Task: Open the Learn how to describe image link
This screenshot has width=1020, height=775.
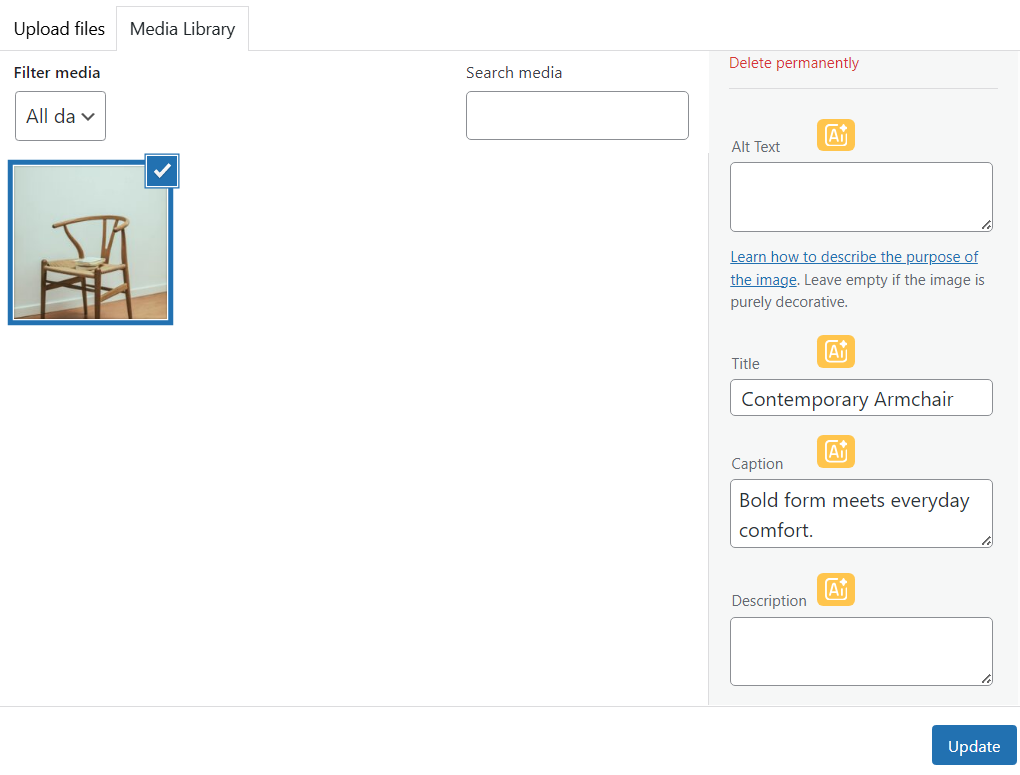Action: 853,257
